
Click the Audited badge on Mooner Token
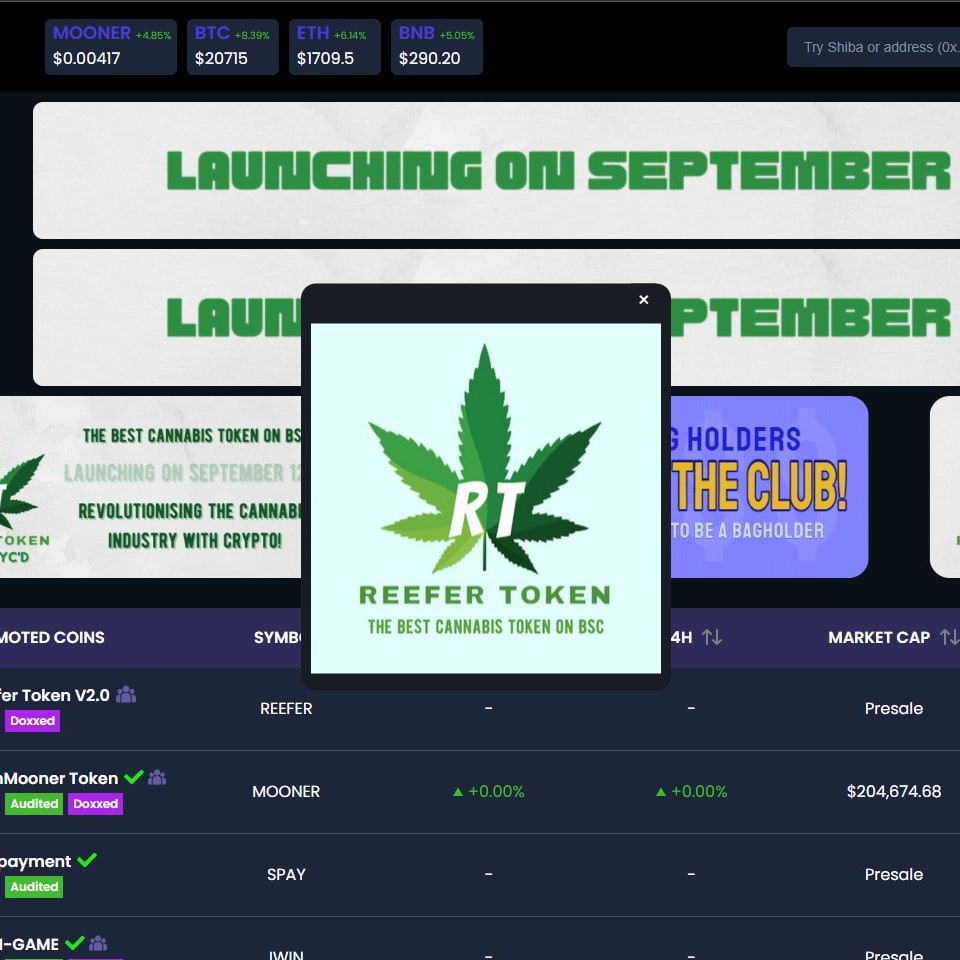point(34,804)
